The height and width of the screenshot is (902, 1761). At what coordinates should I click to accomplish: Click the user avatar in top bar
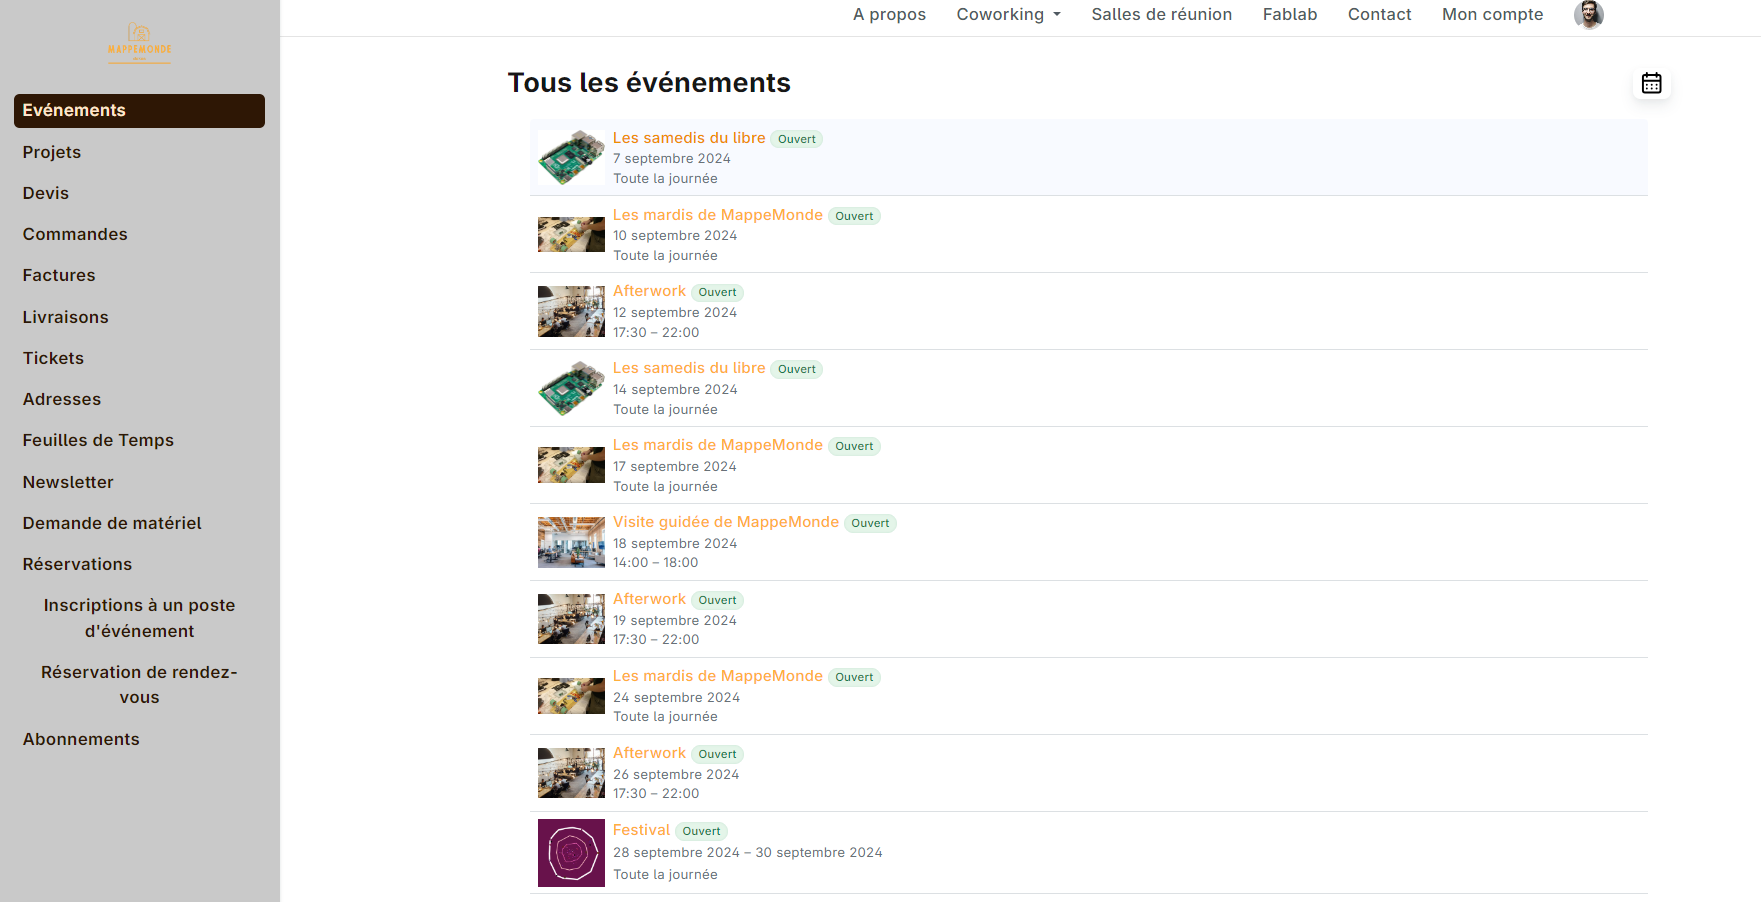coord(1588,15)
